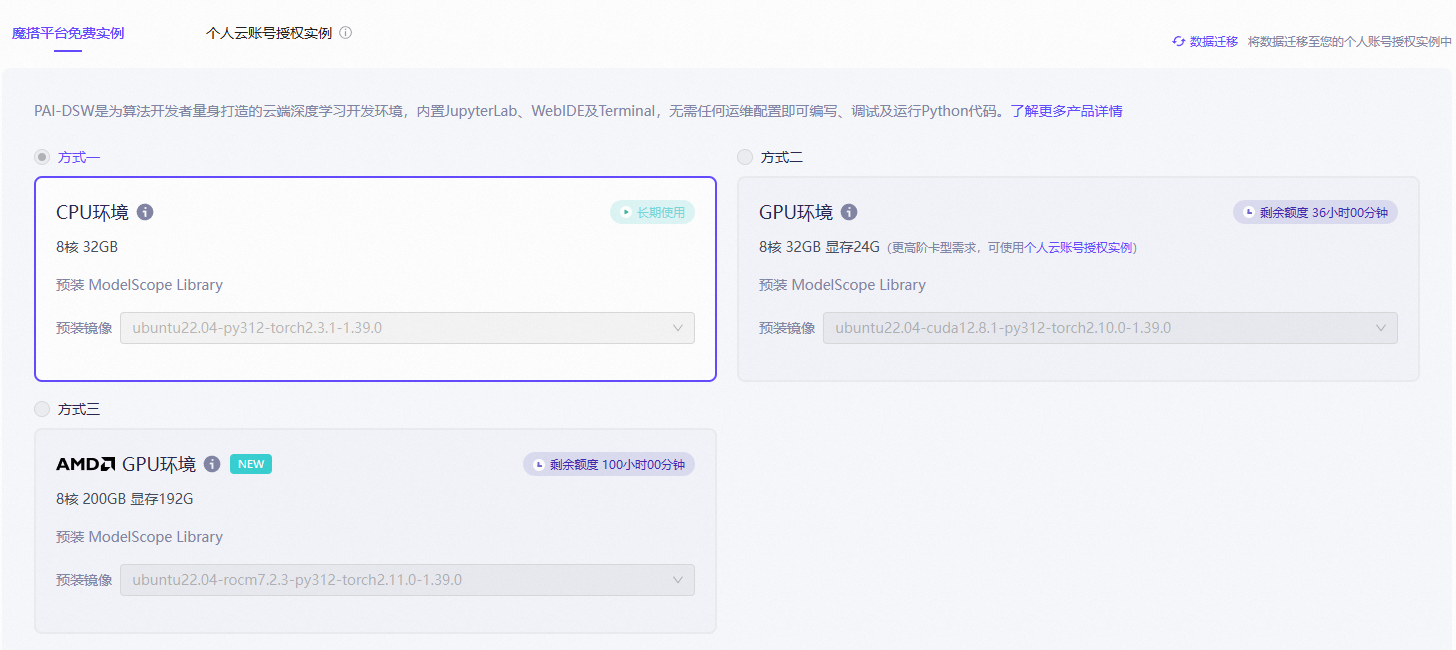Select the 方式三 radio button
The height and width of the screenshot is (650, 1456).
42,409
